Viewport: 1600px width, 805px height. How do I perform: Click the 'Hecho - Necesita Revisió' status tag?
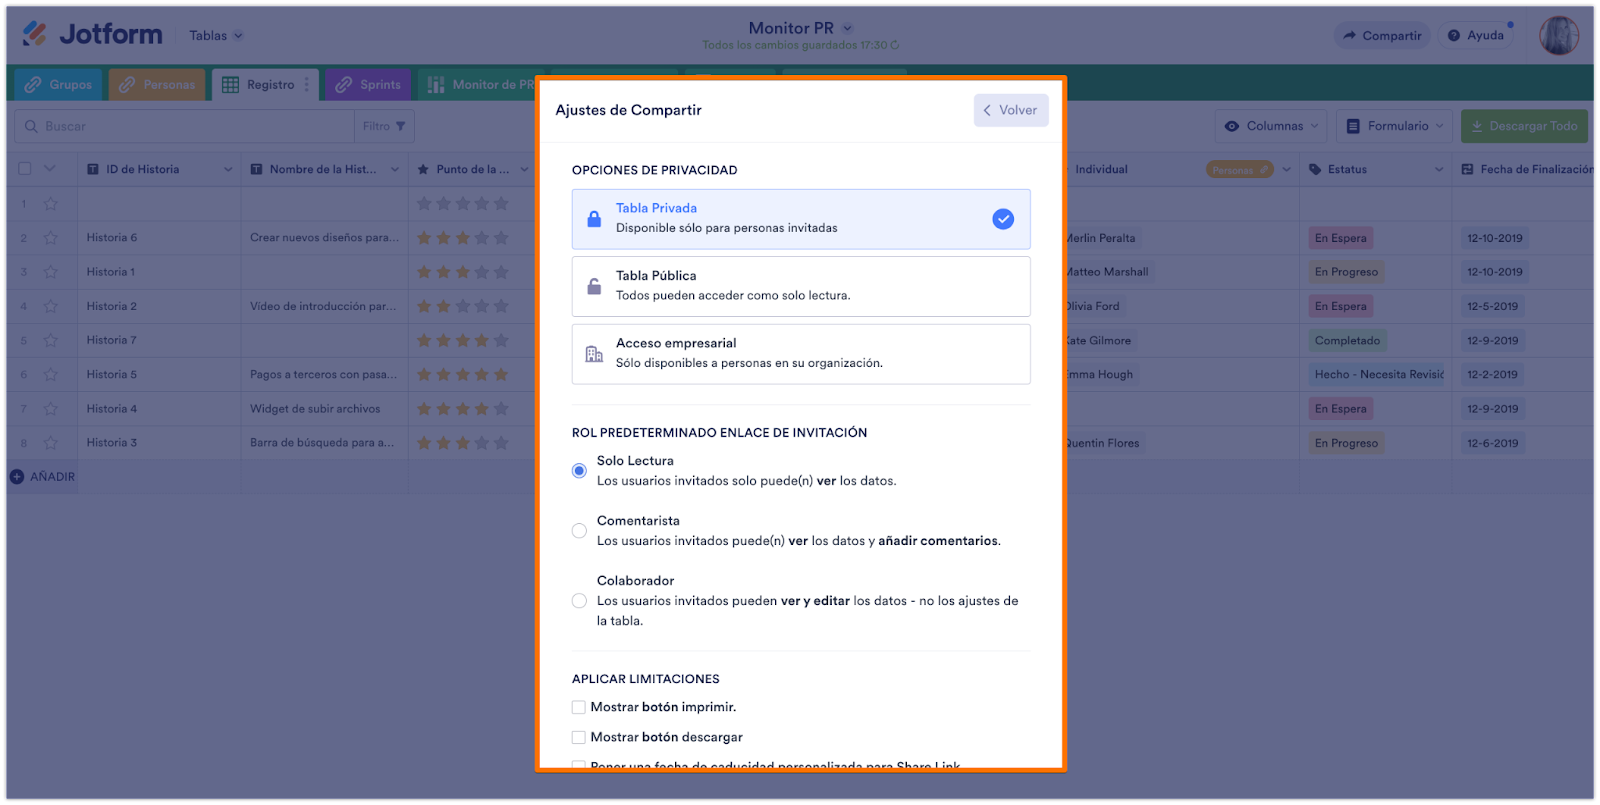pyautogui.click(x=1379, y=375)
